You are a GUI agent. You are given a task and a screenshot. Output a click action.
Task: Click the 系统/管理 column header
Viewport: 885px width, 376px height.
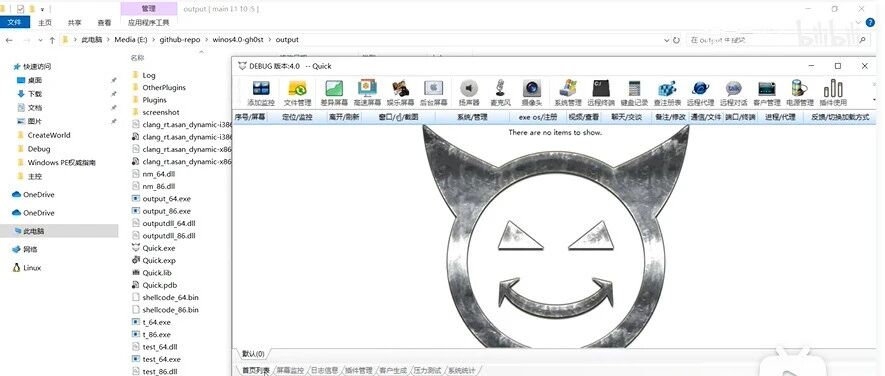tap(472, 117)
